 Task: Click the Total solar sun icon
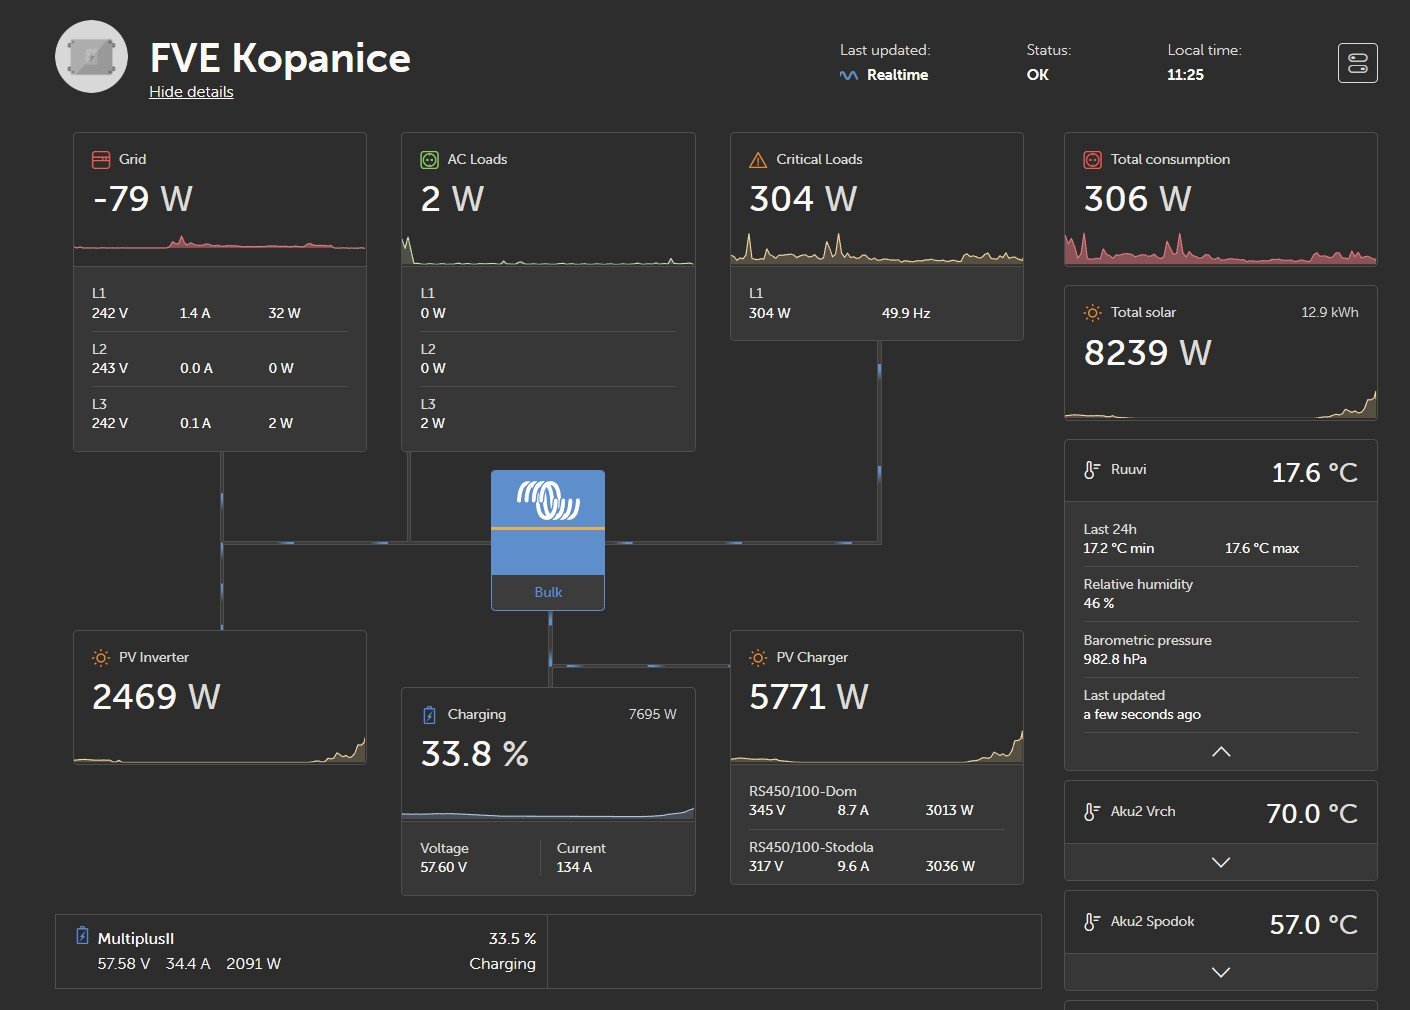[1093, 313]
